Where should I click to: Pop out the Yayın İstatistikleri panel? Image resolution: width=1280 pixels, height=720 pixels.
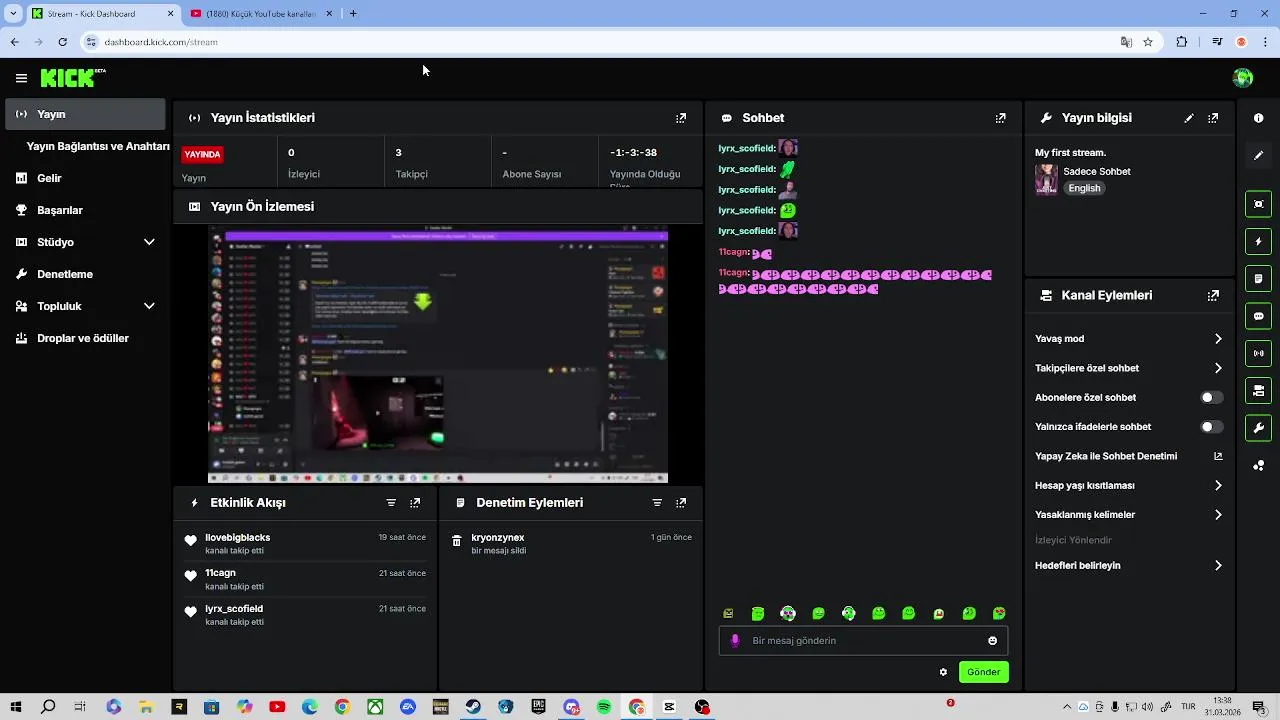click(681, 118)
